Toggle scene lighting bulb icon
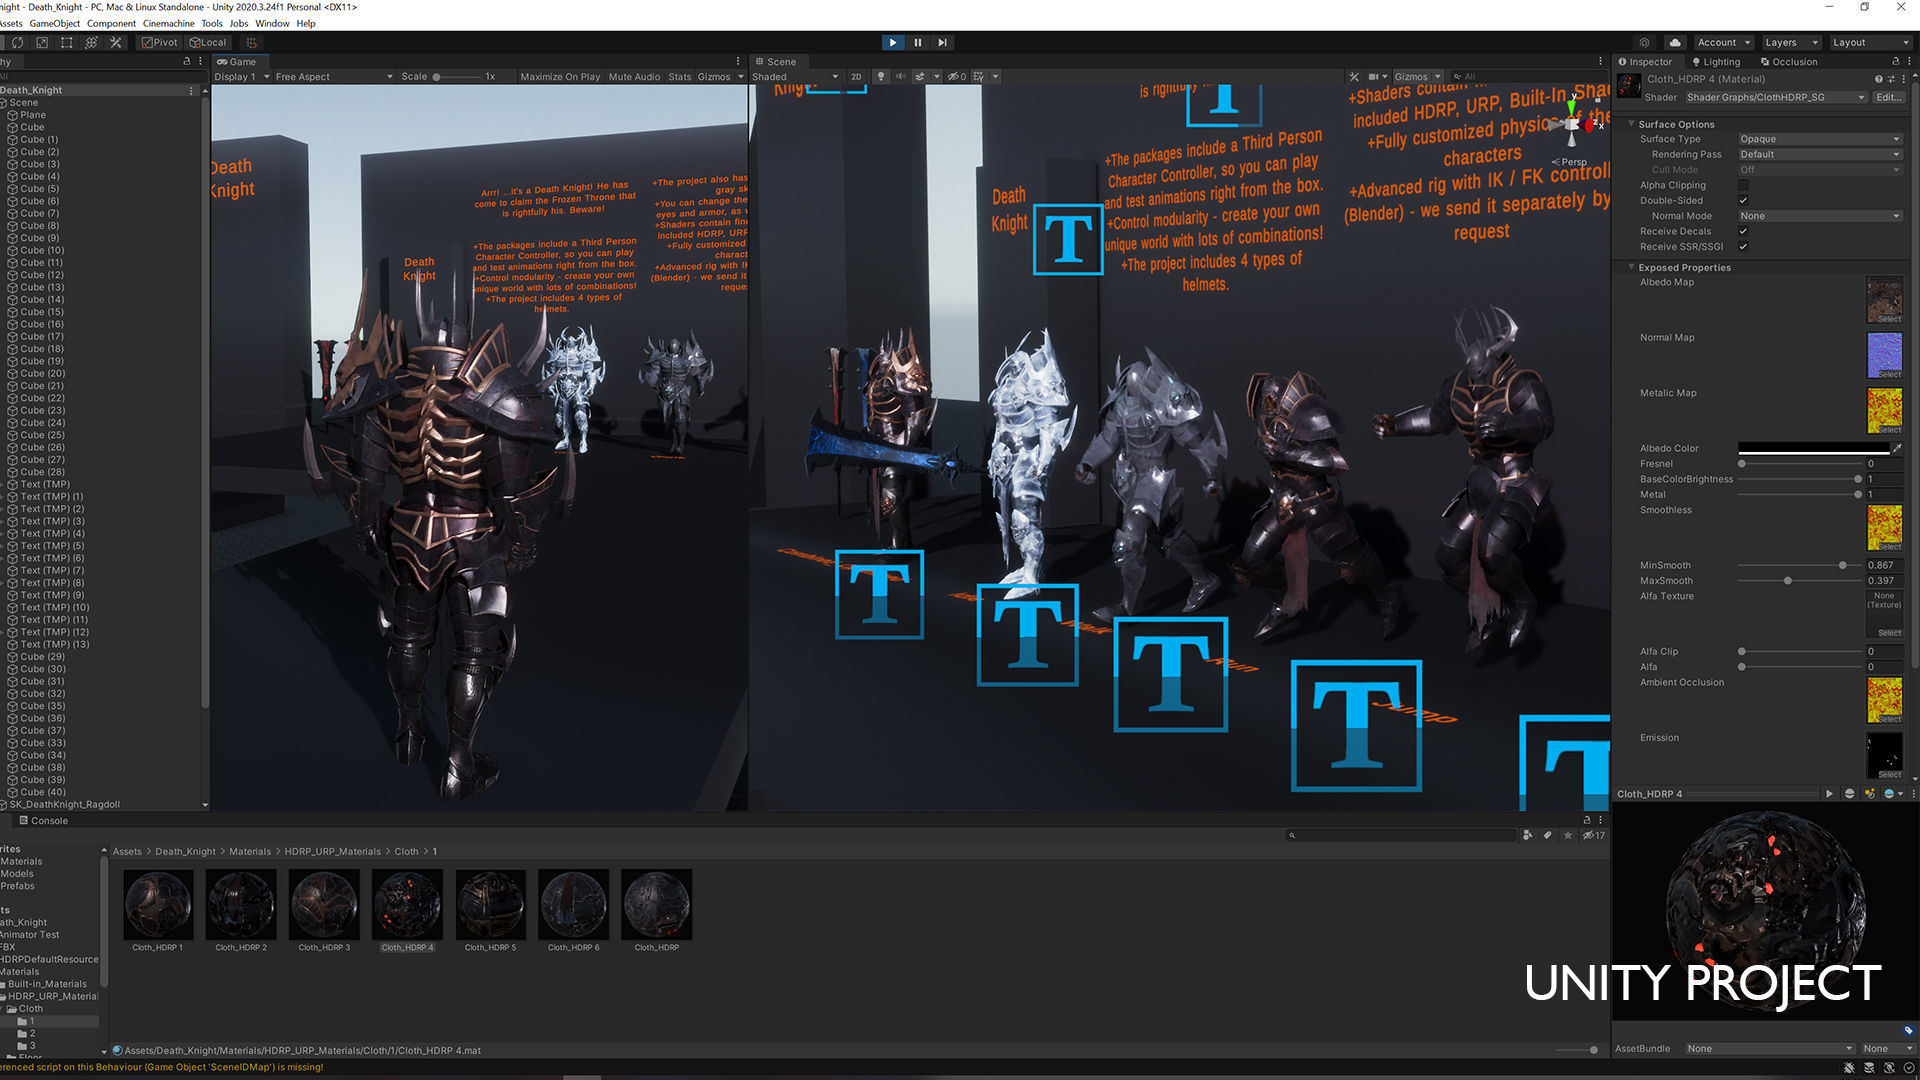The image size is (1920, 1080). coord(881,77)
